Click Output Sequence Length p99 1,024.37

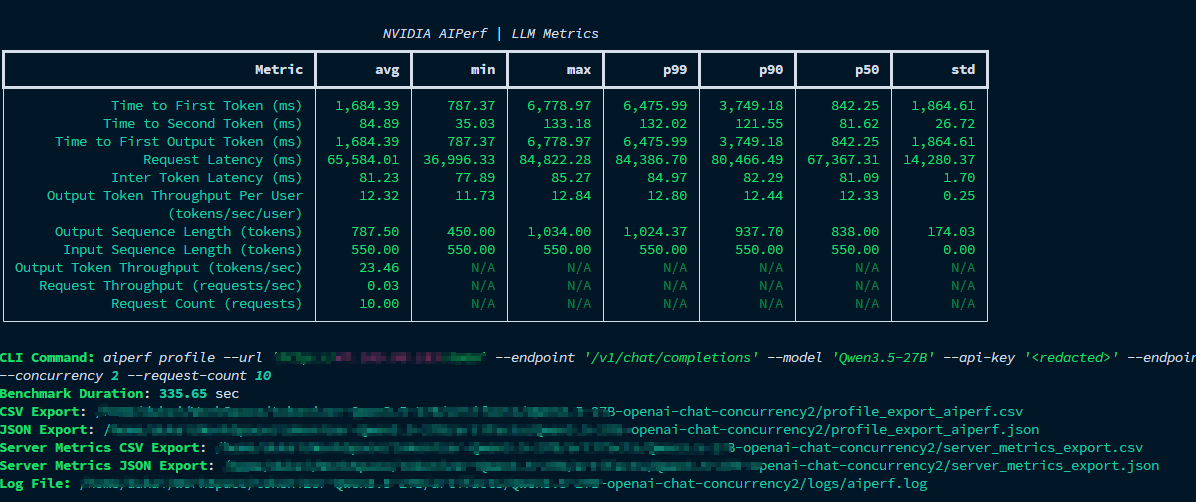[655, 231]
